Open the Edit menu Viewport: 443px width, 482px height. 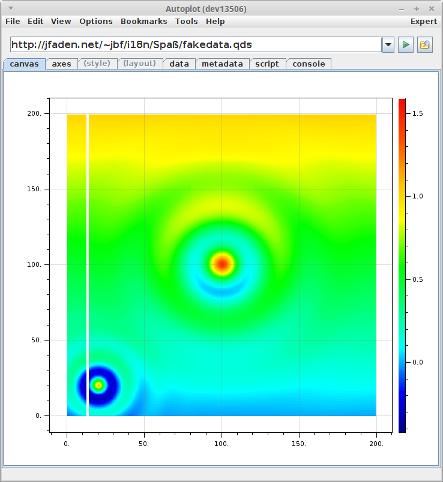pyautogui.click(x=35, y=21)
